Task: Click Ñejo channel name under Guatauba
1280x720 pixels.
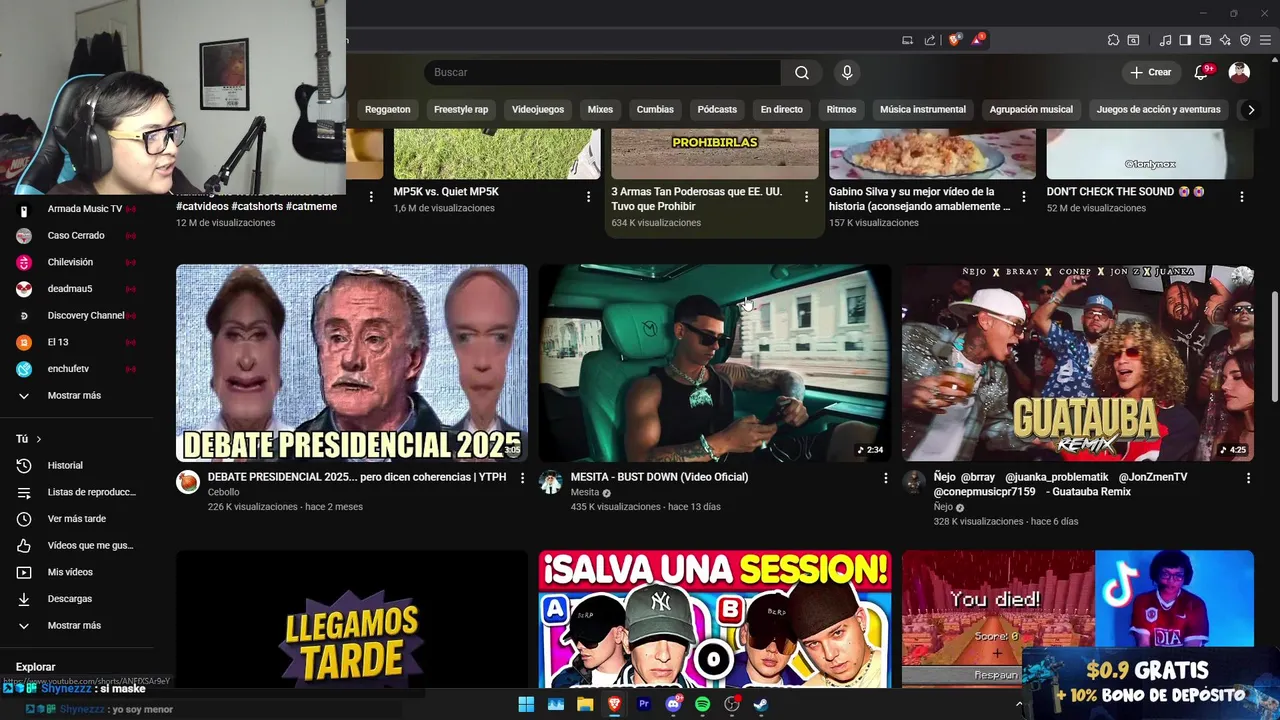Action: point(943,507)
